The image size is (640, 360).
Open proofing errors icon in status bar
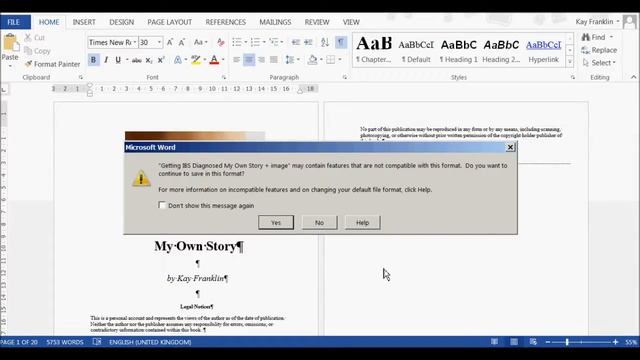pyautogui.click(x=97, y=342)
